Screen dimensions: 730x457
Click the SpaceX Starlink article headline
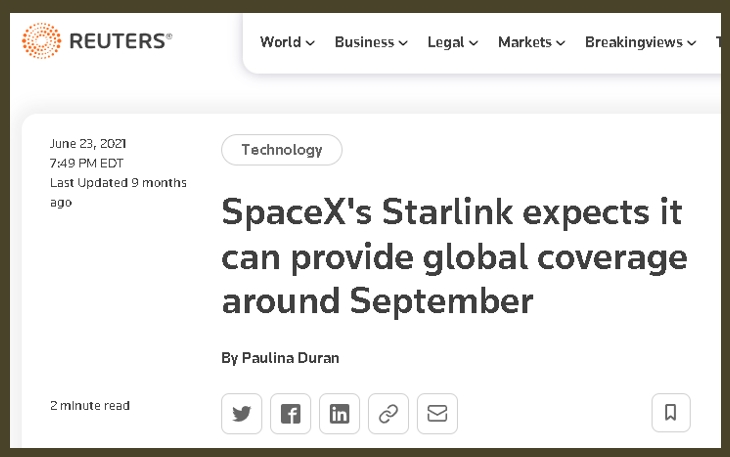pyautogui.click(x=453, y=256)
